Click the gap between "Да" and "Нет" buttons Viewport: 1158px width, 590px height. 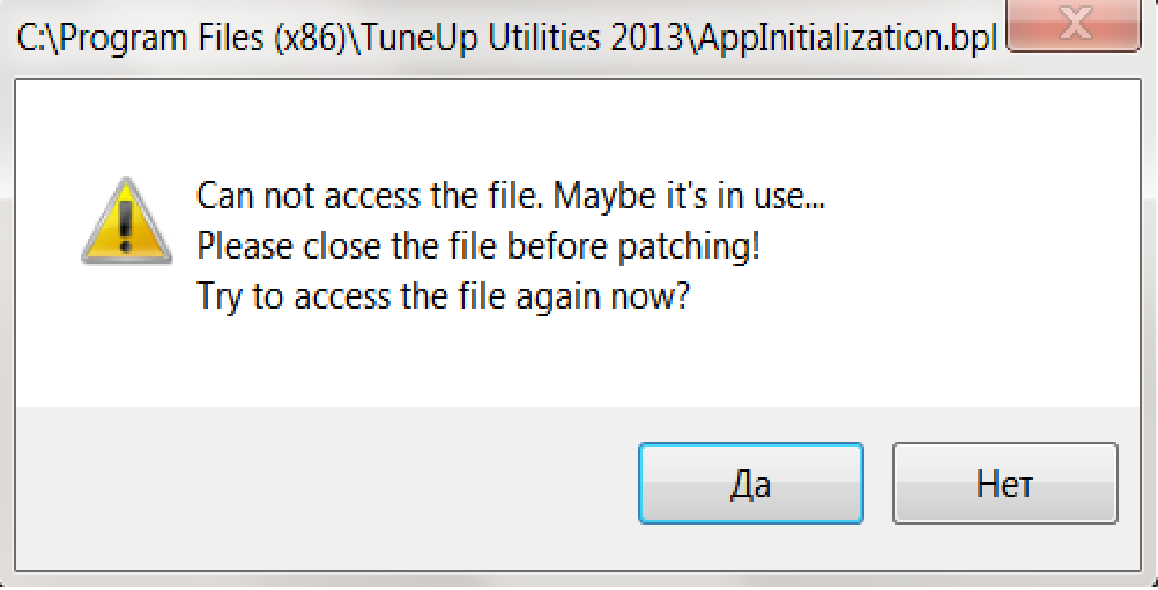click(x=878, y=485)
